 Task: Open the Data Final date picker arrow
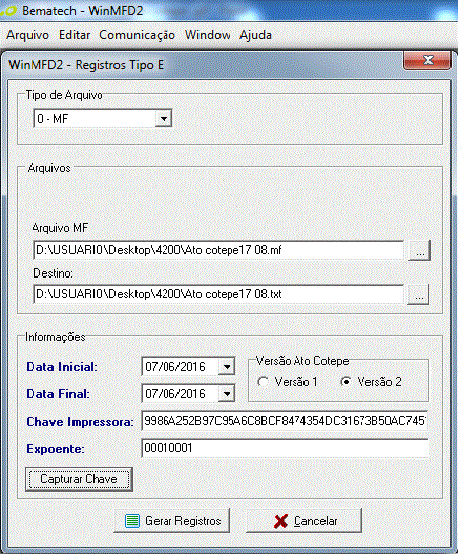[227, 394]
